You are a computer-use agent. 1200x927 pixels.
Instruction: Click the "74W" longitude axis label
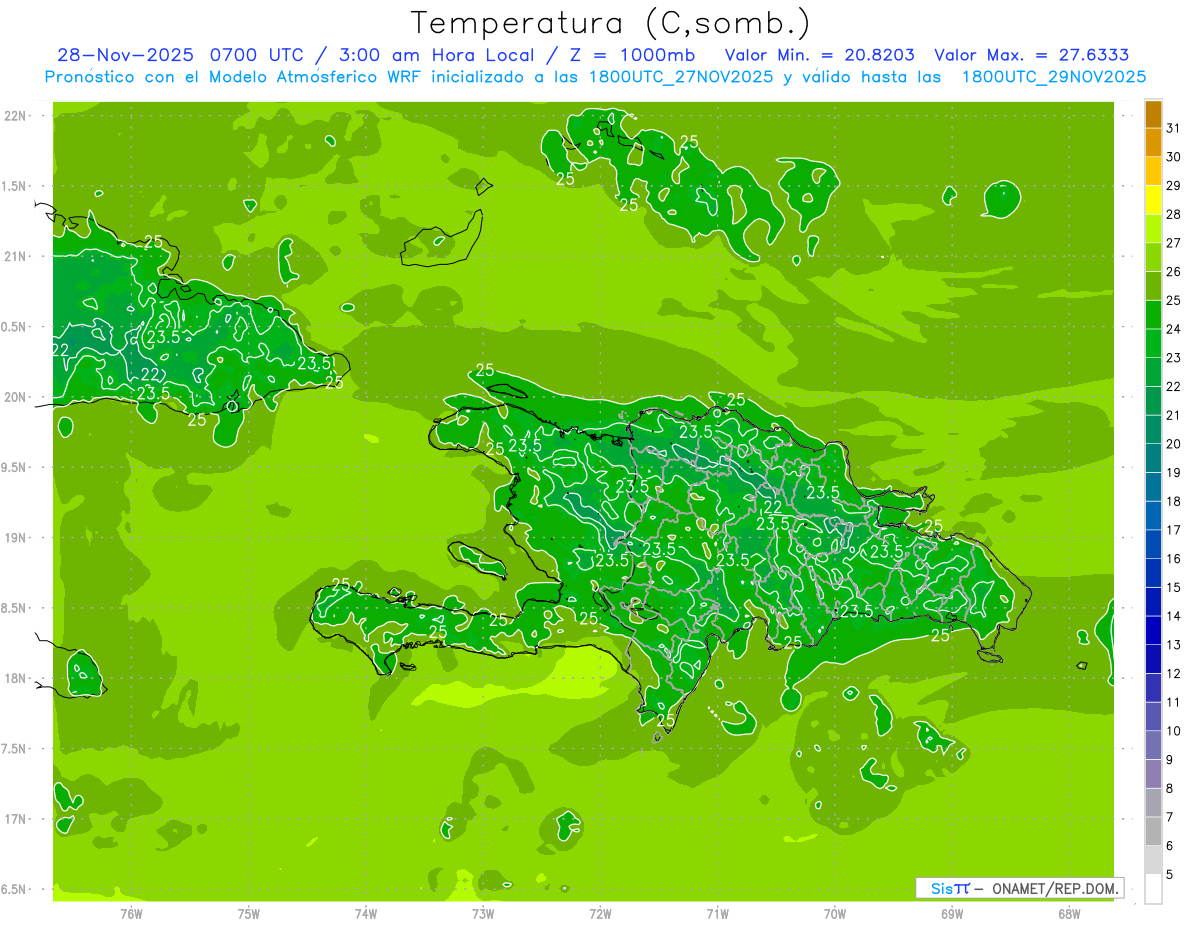click(366, 913)
